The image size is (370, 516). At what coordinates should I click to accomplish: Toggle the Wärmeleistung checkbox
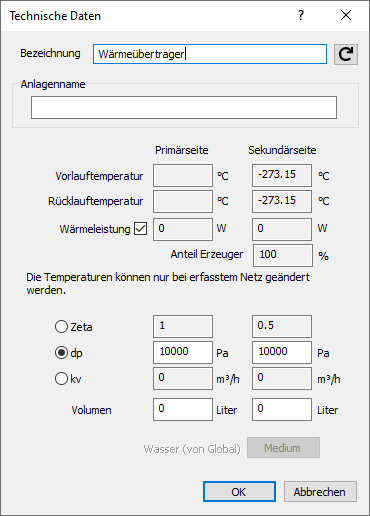141,229
